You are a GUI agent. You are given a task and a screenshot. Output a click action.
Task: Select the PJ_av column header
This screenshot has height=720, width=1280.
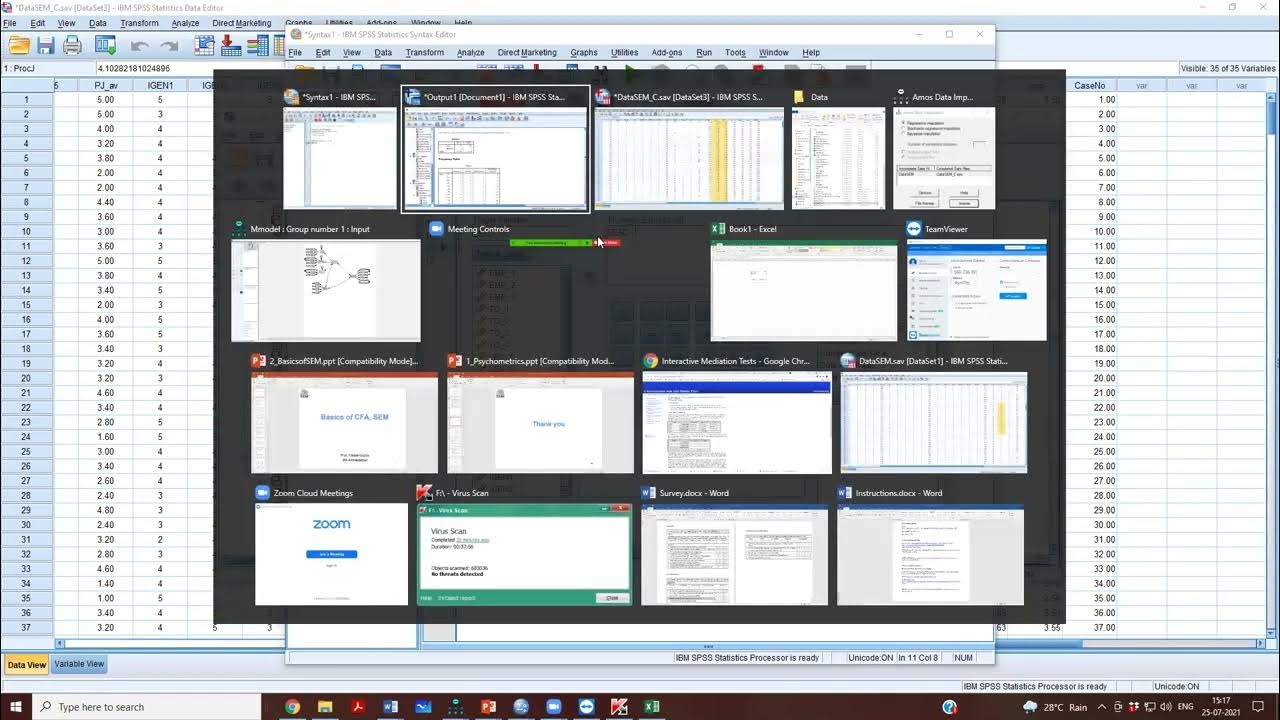105,86
